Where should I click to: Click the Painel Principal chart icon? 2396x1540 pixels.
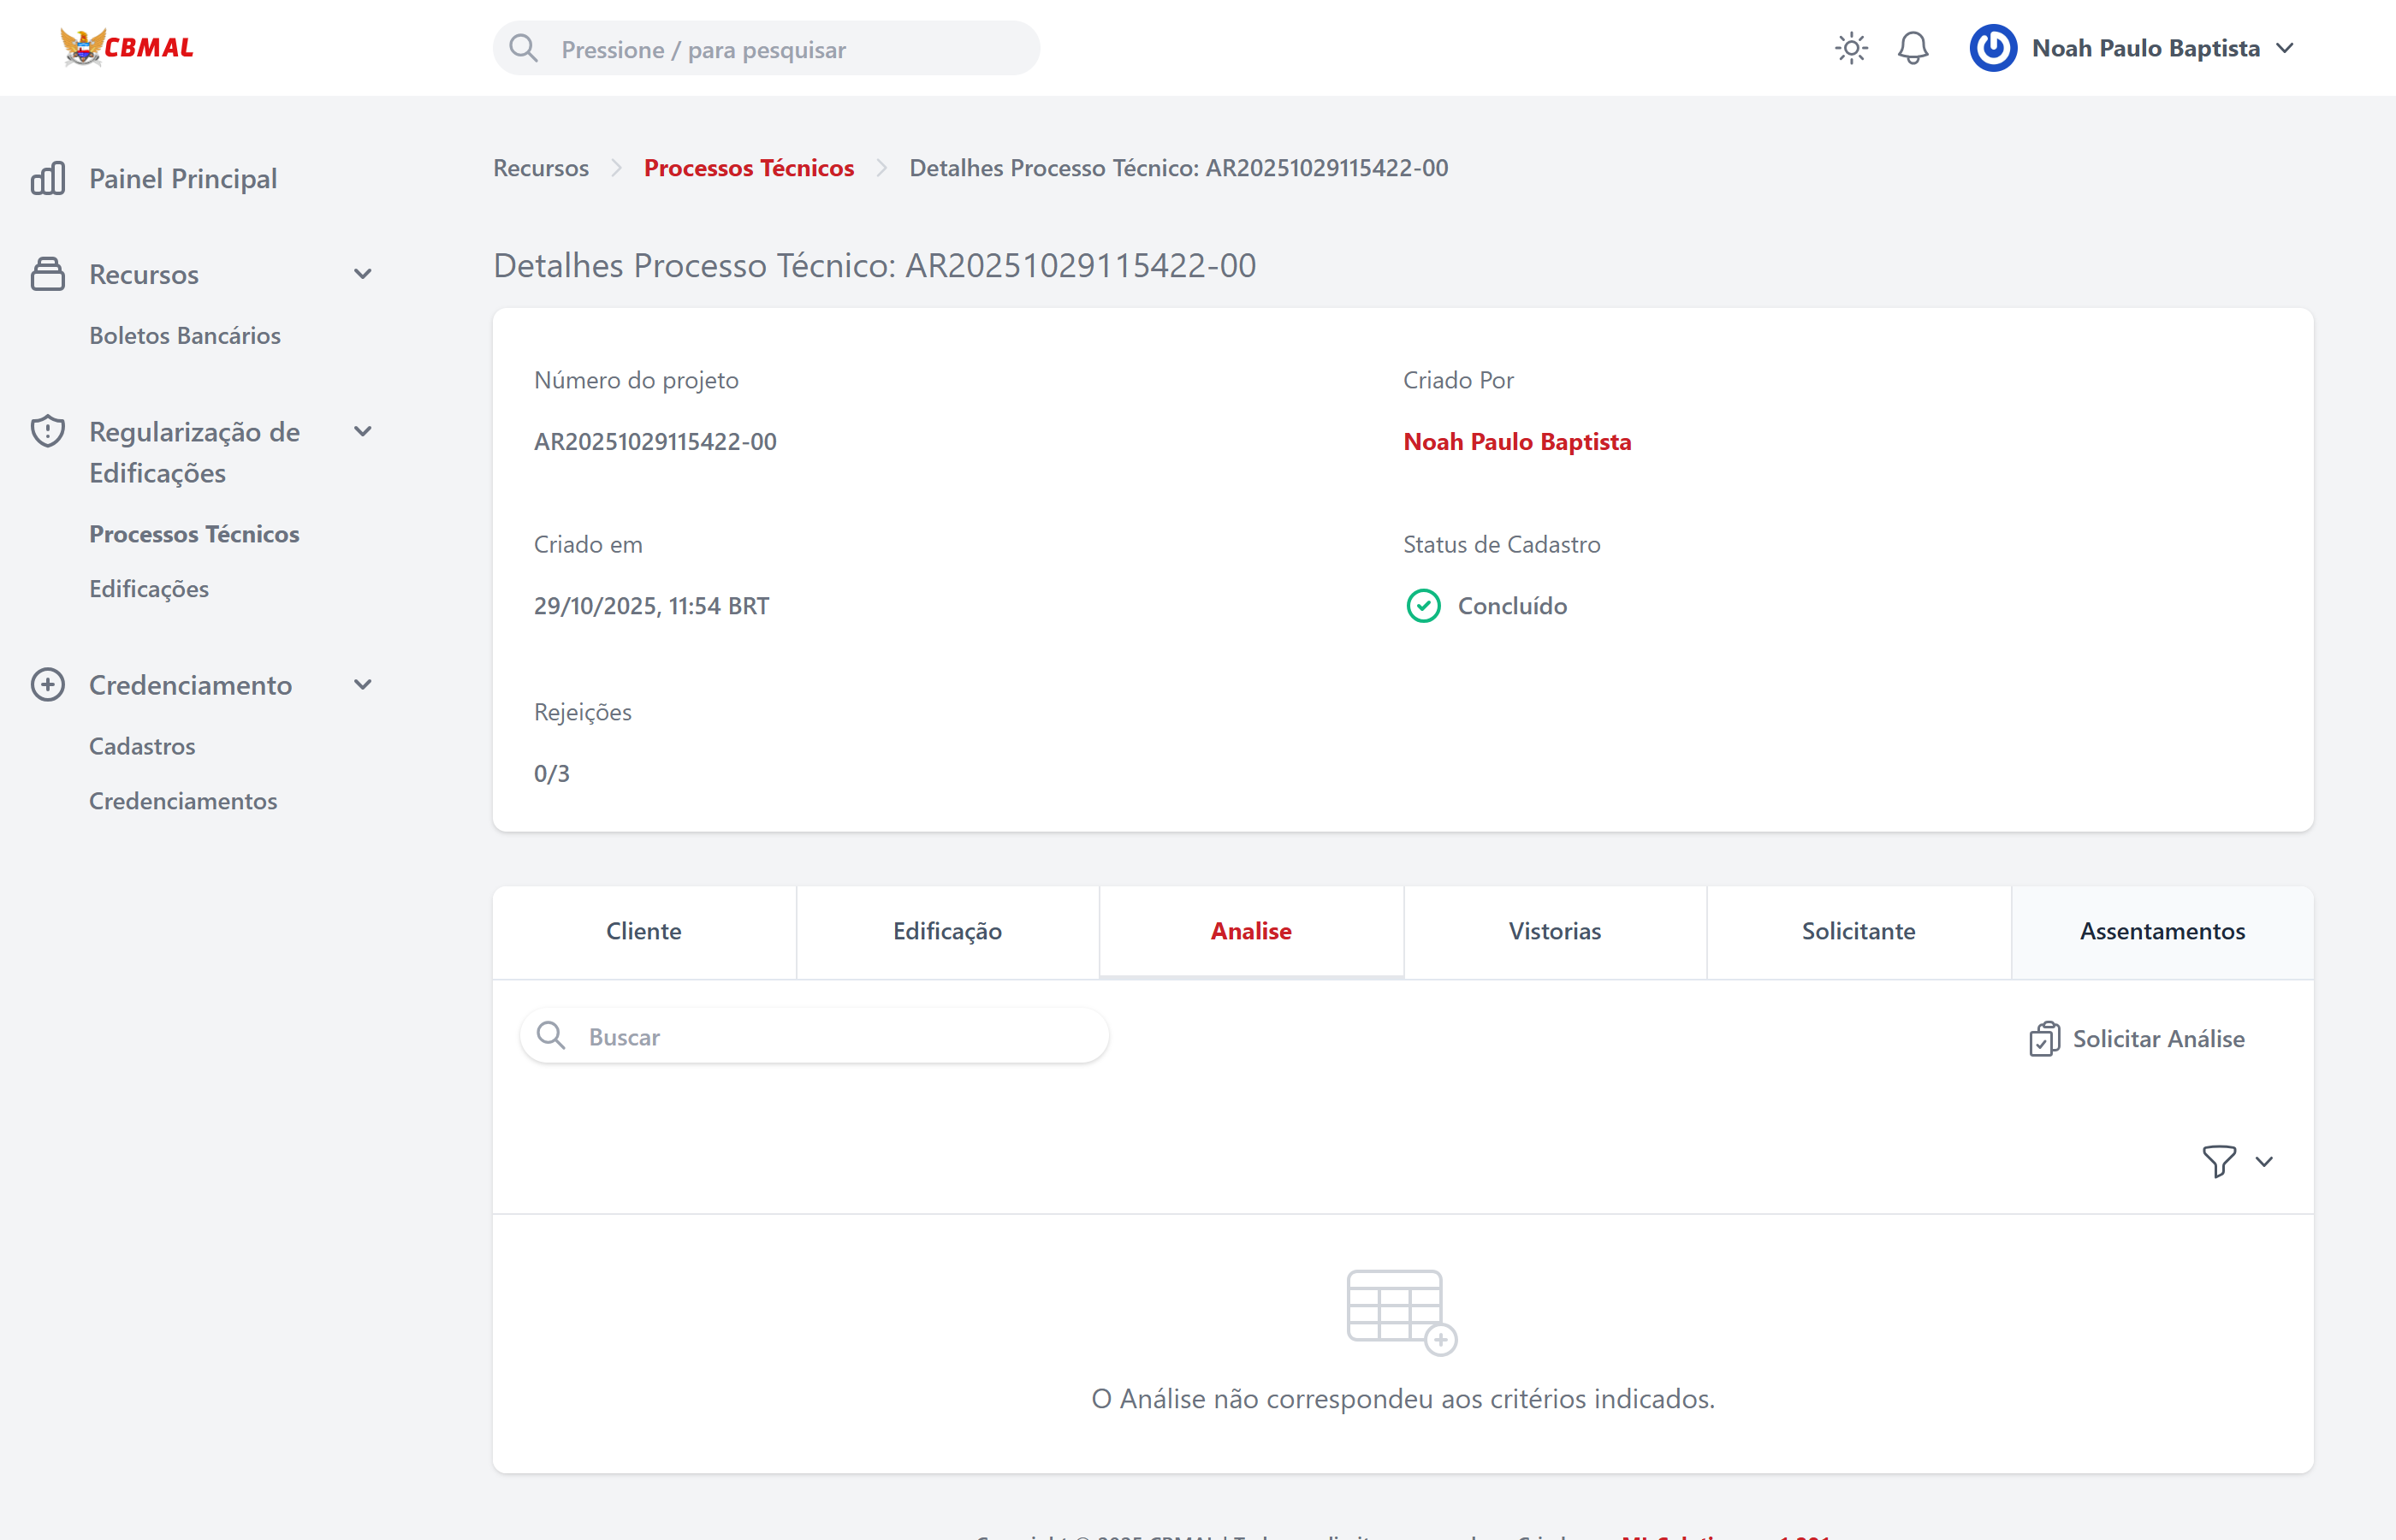click(x=48, y=179)
